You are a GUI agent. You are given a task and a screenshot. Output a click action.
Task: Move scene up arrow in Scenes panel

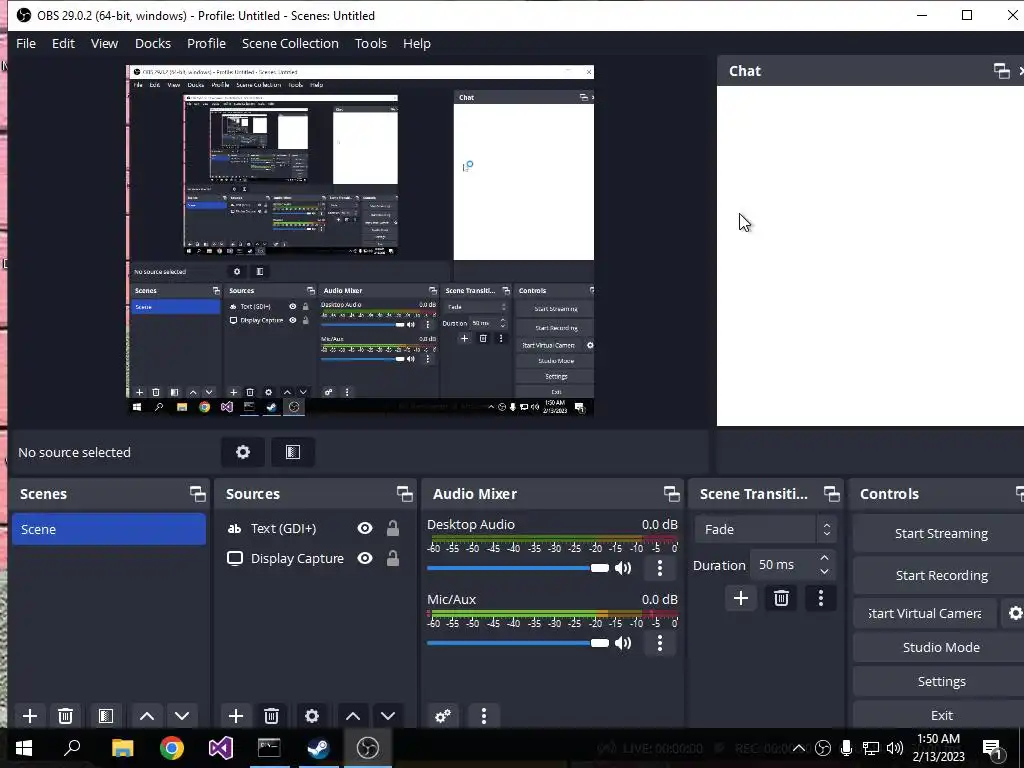[x=147, y=716]
